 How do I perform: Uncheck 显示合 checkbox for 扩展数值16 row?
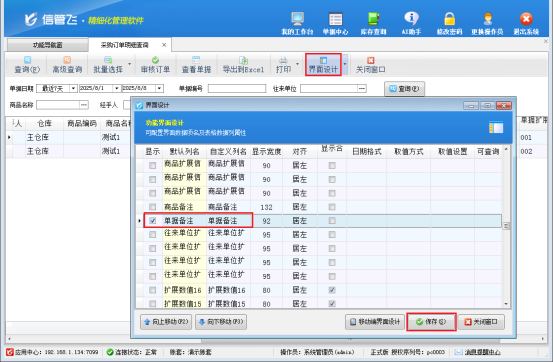(x=332, y=290)
